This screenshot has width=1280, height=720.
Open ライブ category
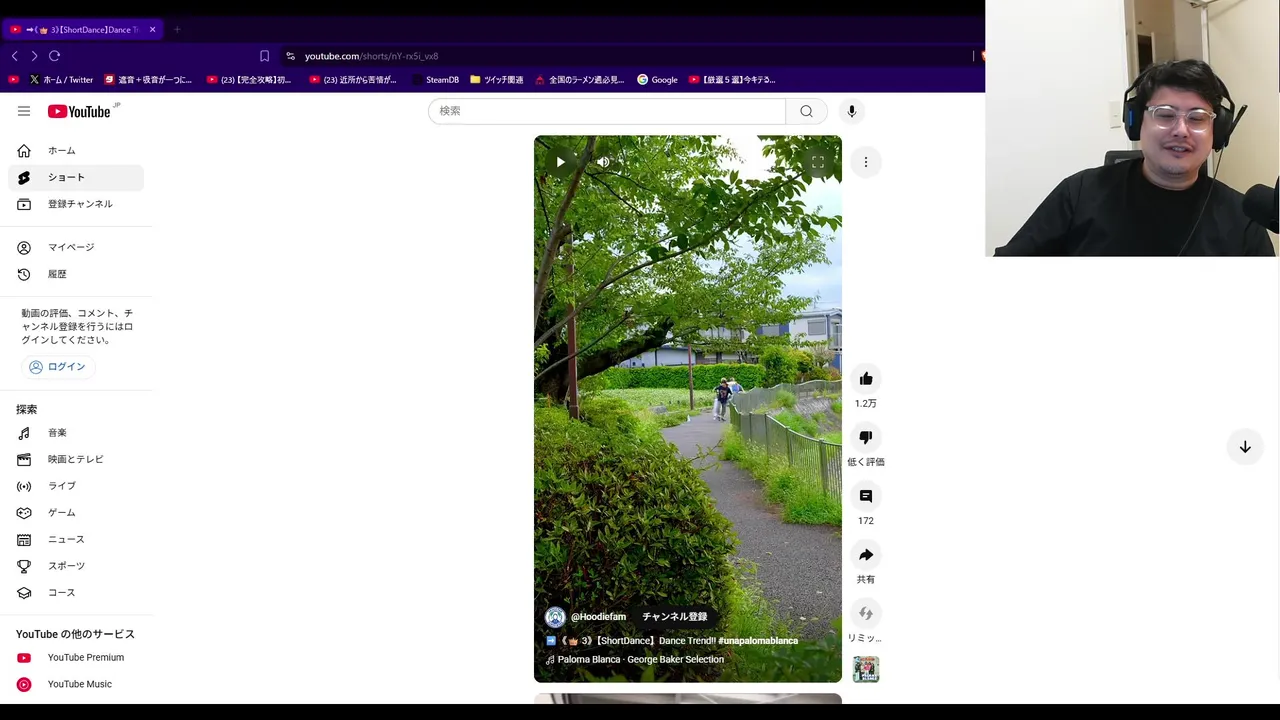tap(76, 486)
